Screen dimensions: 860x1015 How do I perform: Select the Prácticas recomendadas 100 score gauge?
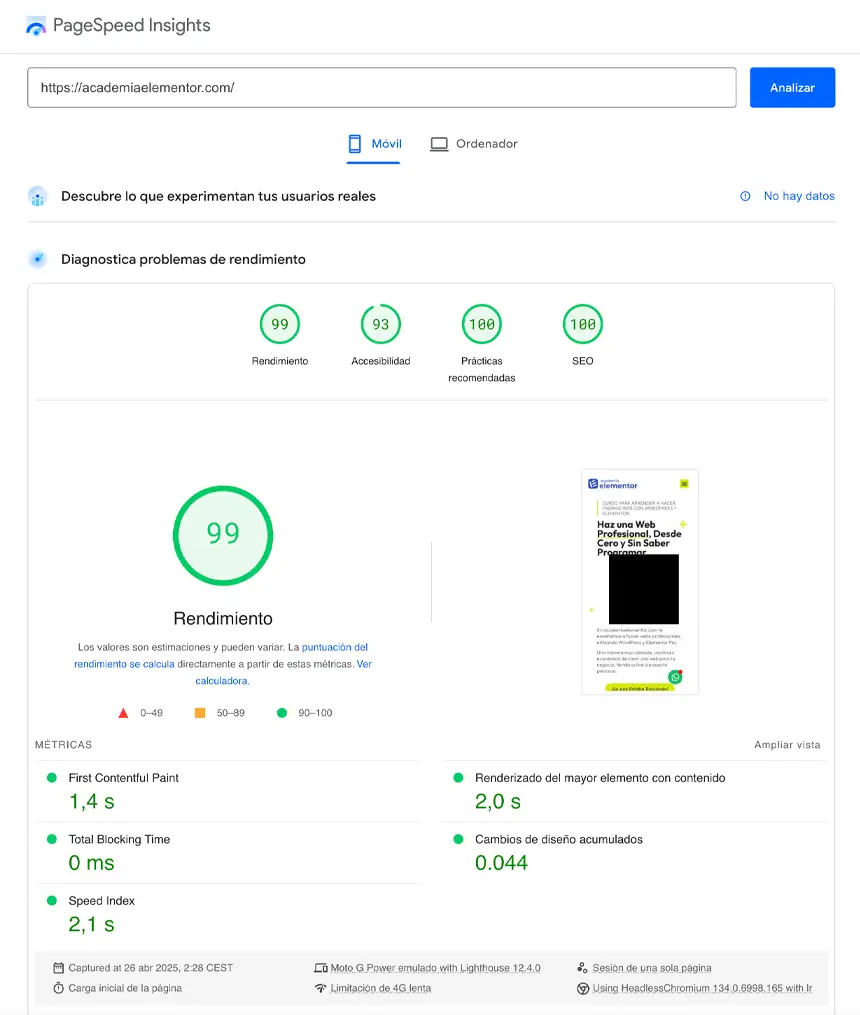pyautogui.click(x=481, y=324)
